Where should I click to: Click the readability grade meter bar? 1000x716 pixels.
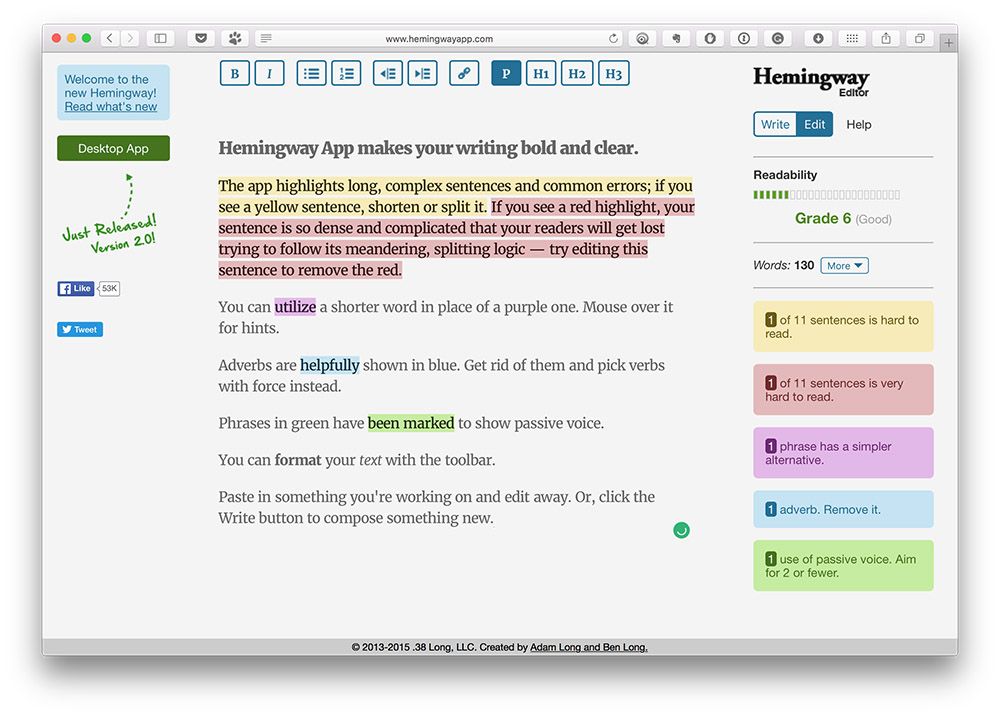pyautogui.click(x=827, y=194)
